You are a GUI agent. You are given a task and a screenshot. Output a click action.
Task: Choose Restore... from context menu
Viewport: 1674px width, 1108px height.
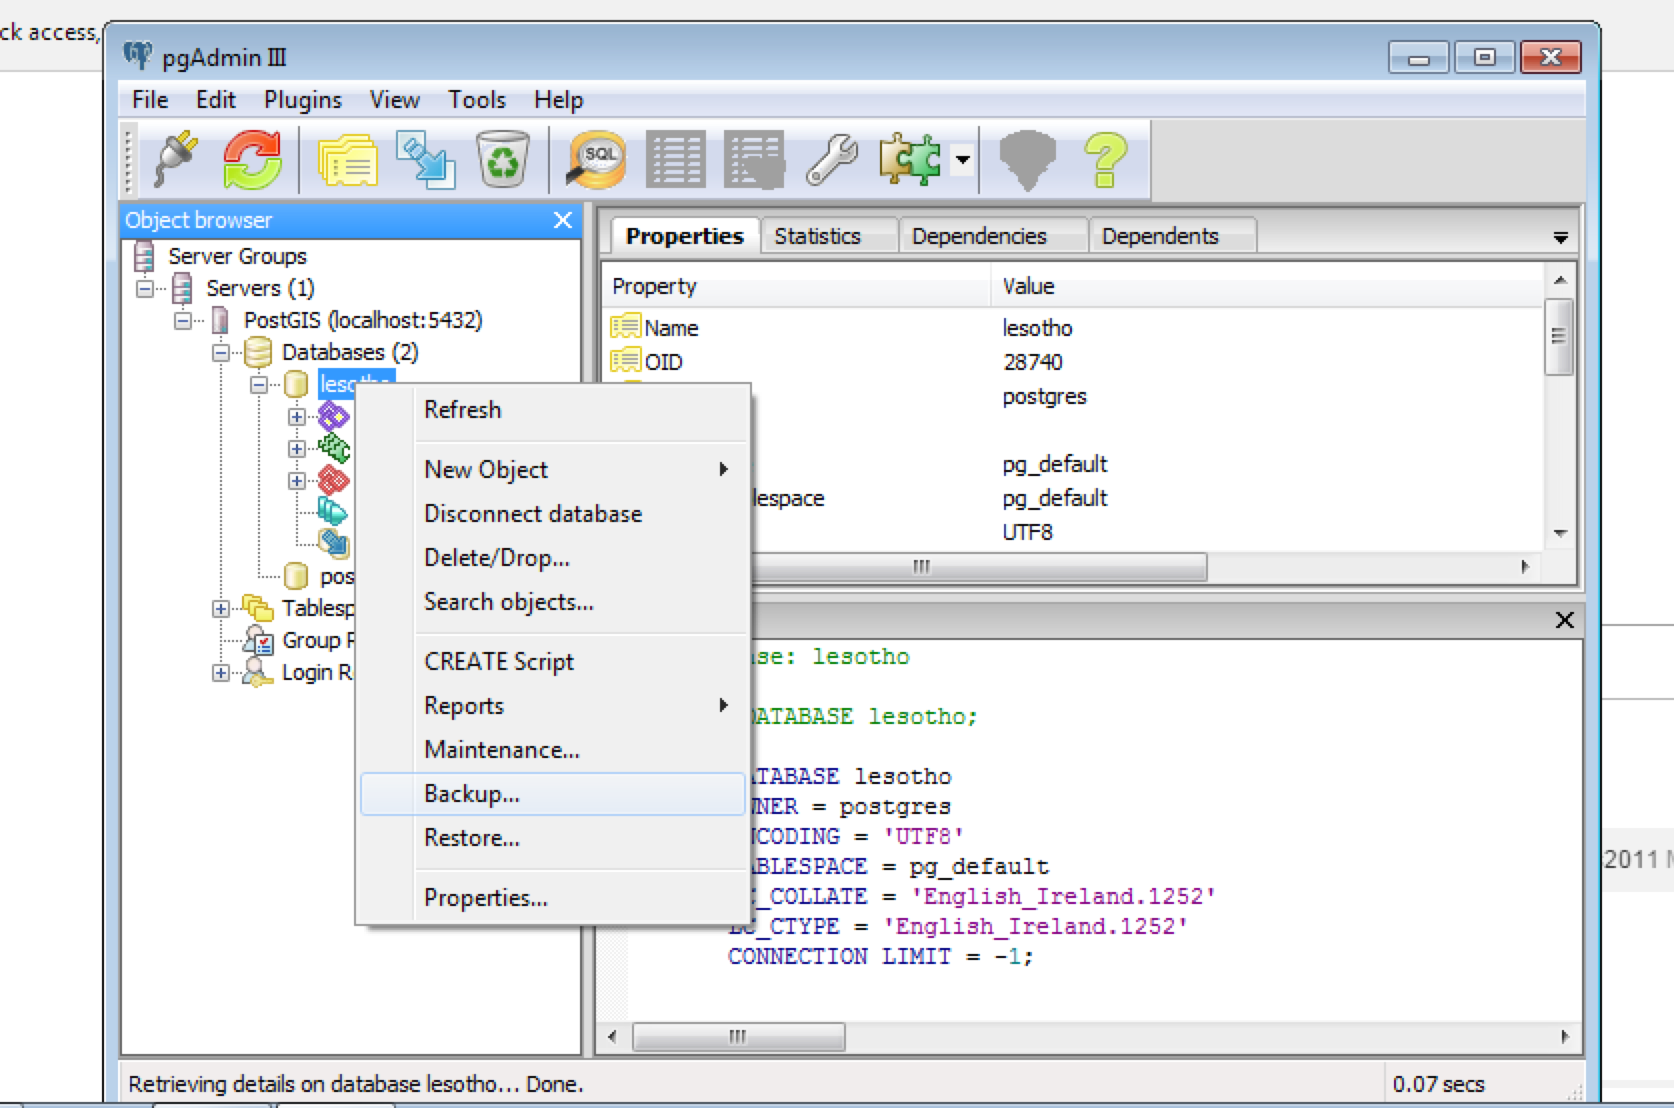point(553,838)
